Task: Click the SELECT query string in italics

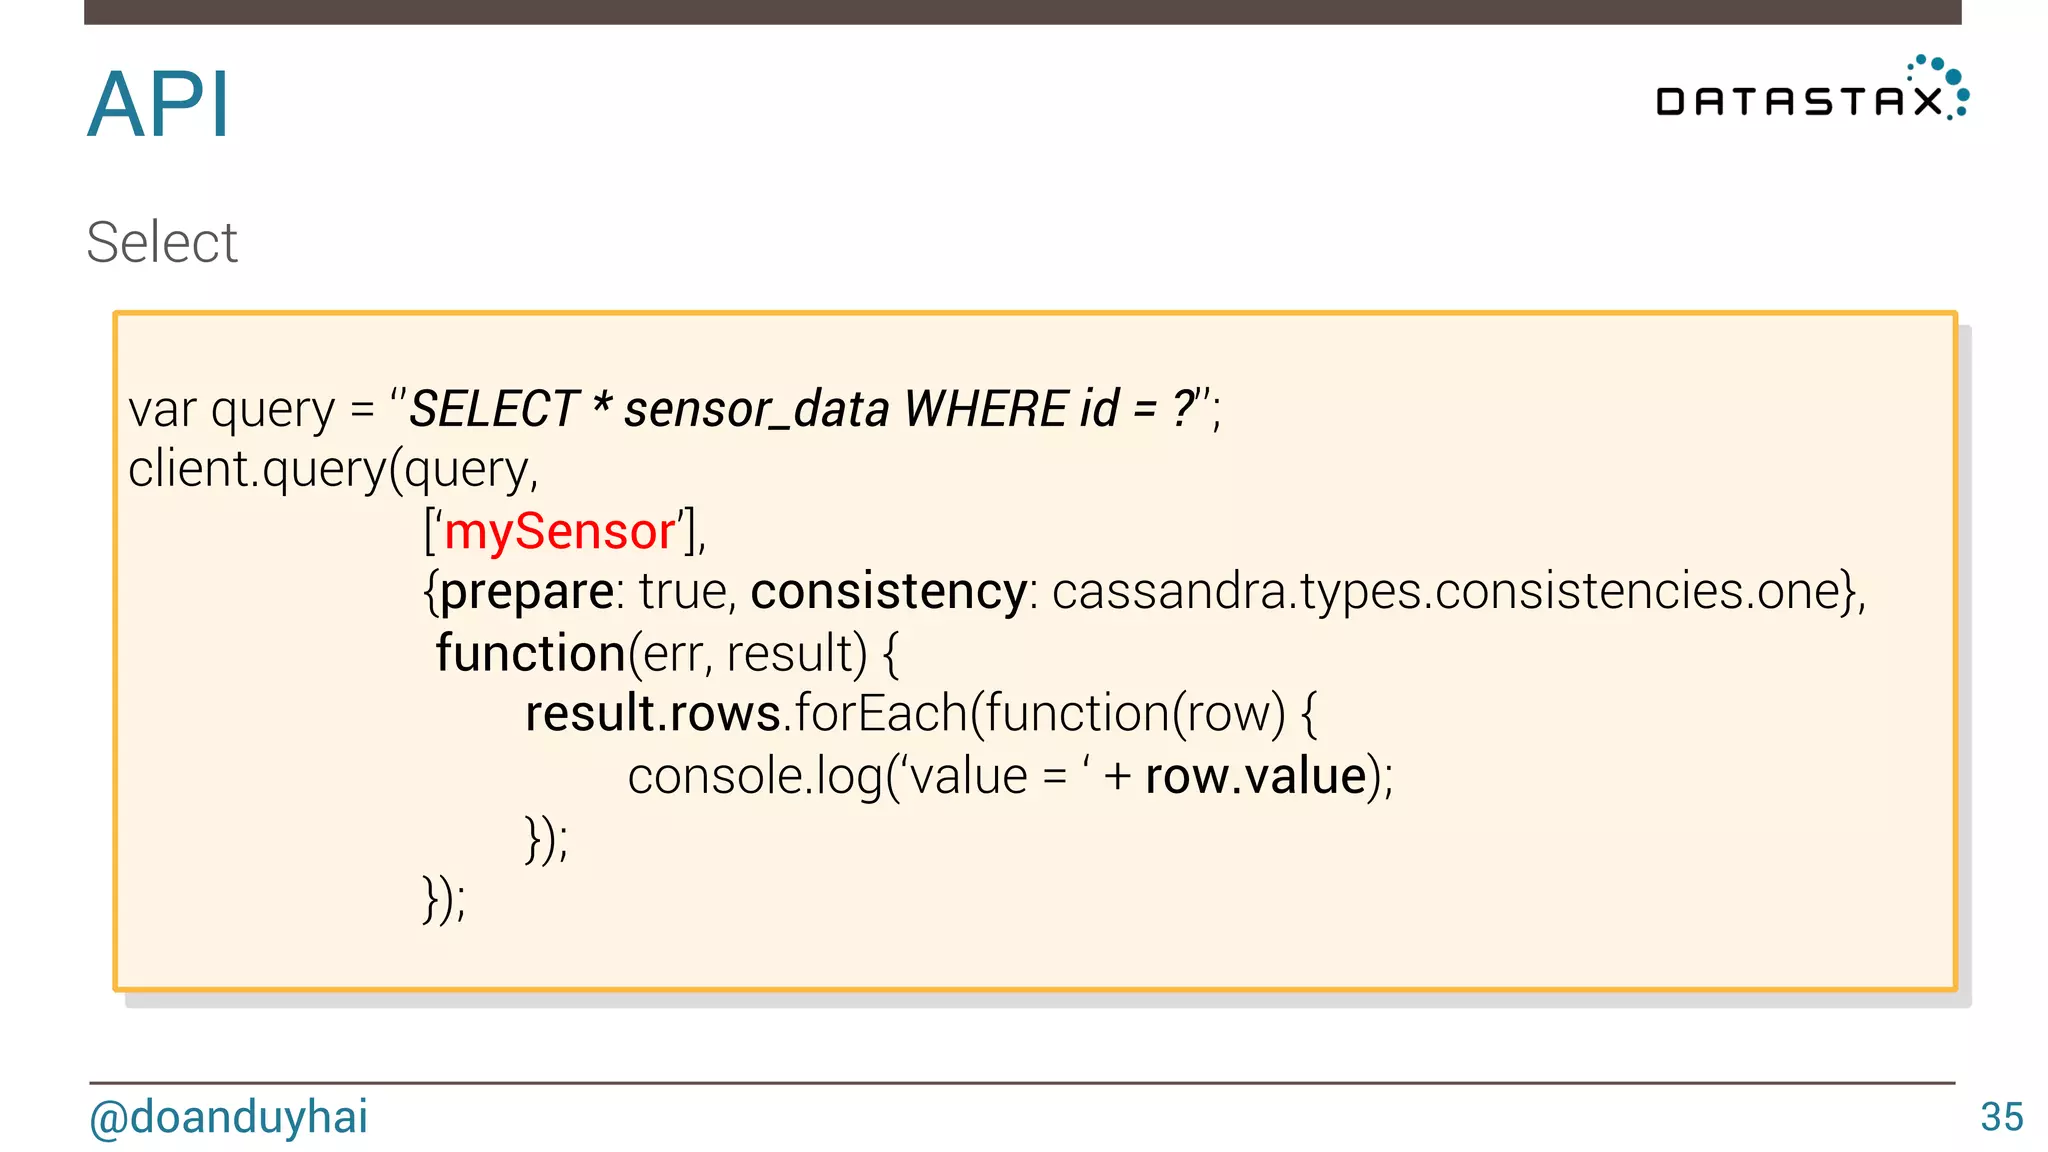Action: click(802, 409)
